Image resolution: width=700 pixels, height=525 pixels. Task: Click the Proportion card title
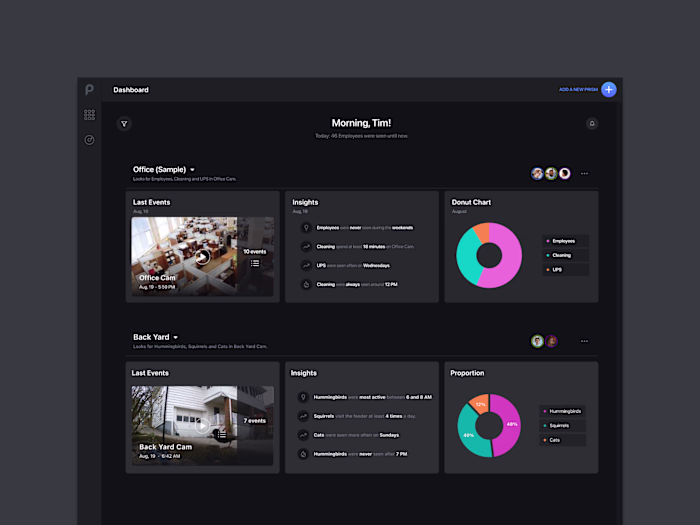pos(467,373)
